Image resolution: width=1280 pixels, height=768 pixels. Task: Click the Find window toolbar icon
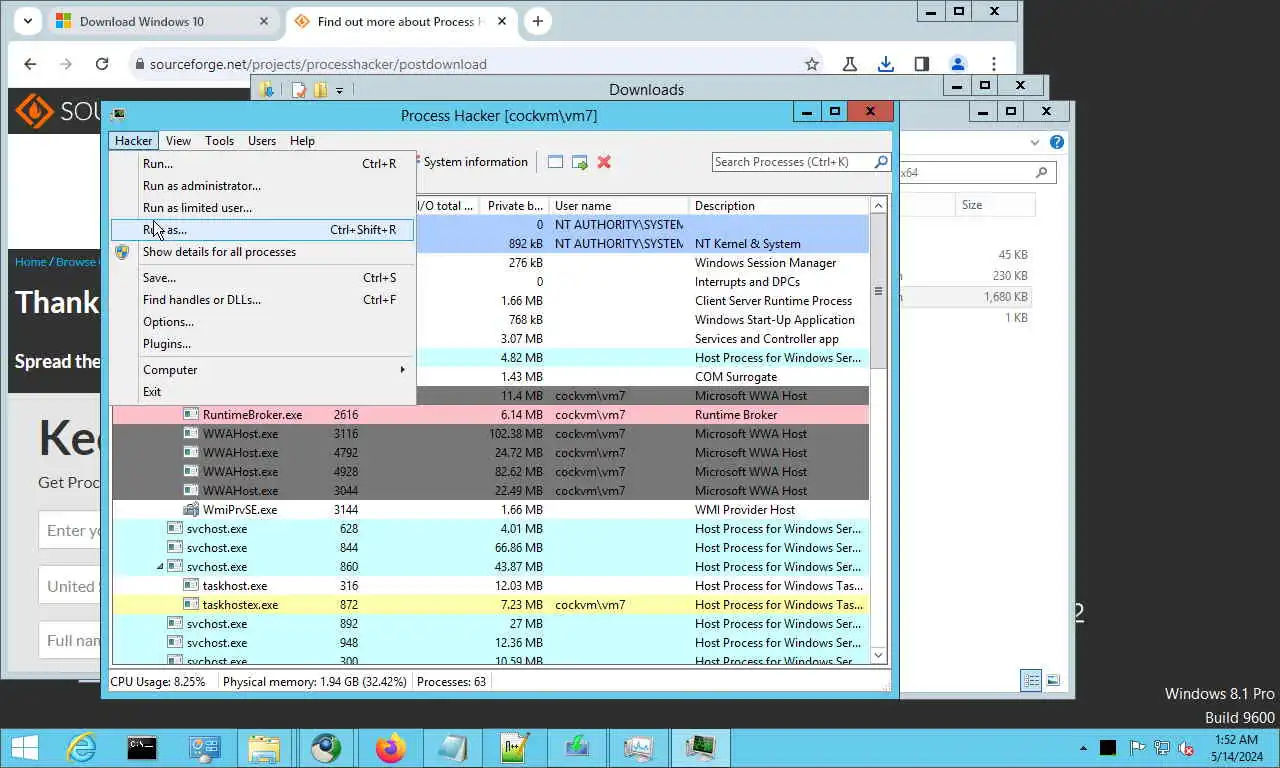point(555,162)
